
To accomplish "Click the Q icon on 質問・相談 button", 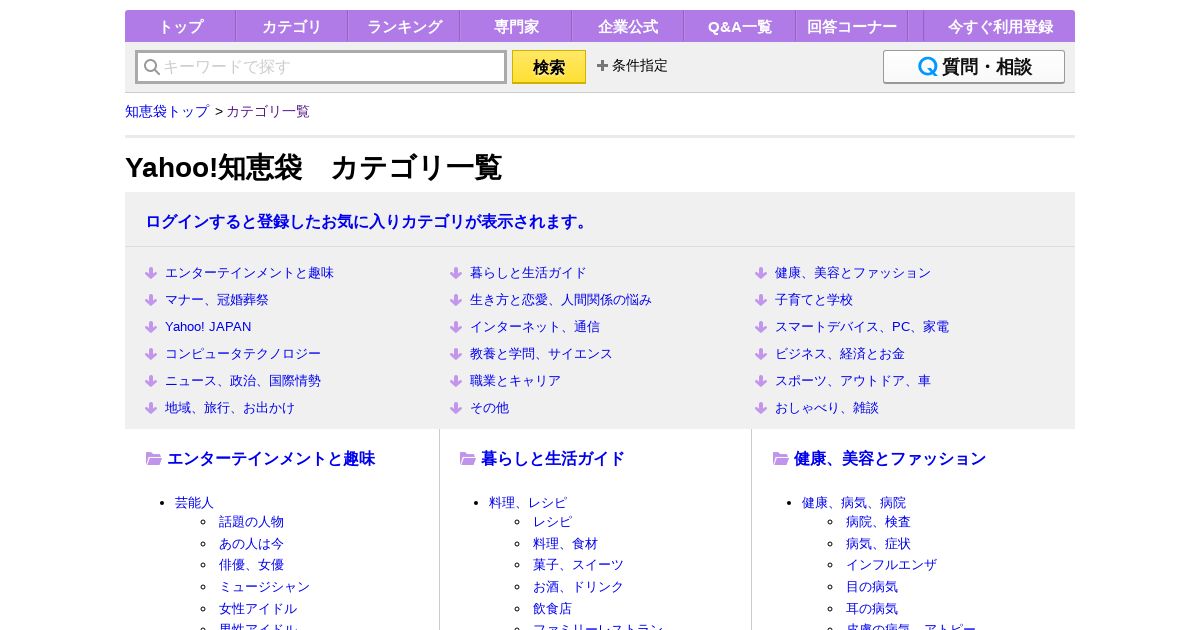I will (x=928, y=67).
